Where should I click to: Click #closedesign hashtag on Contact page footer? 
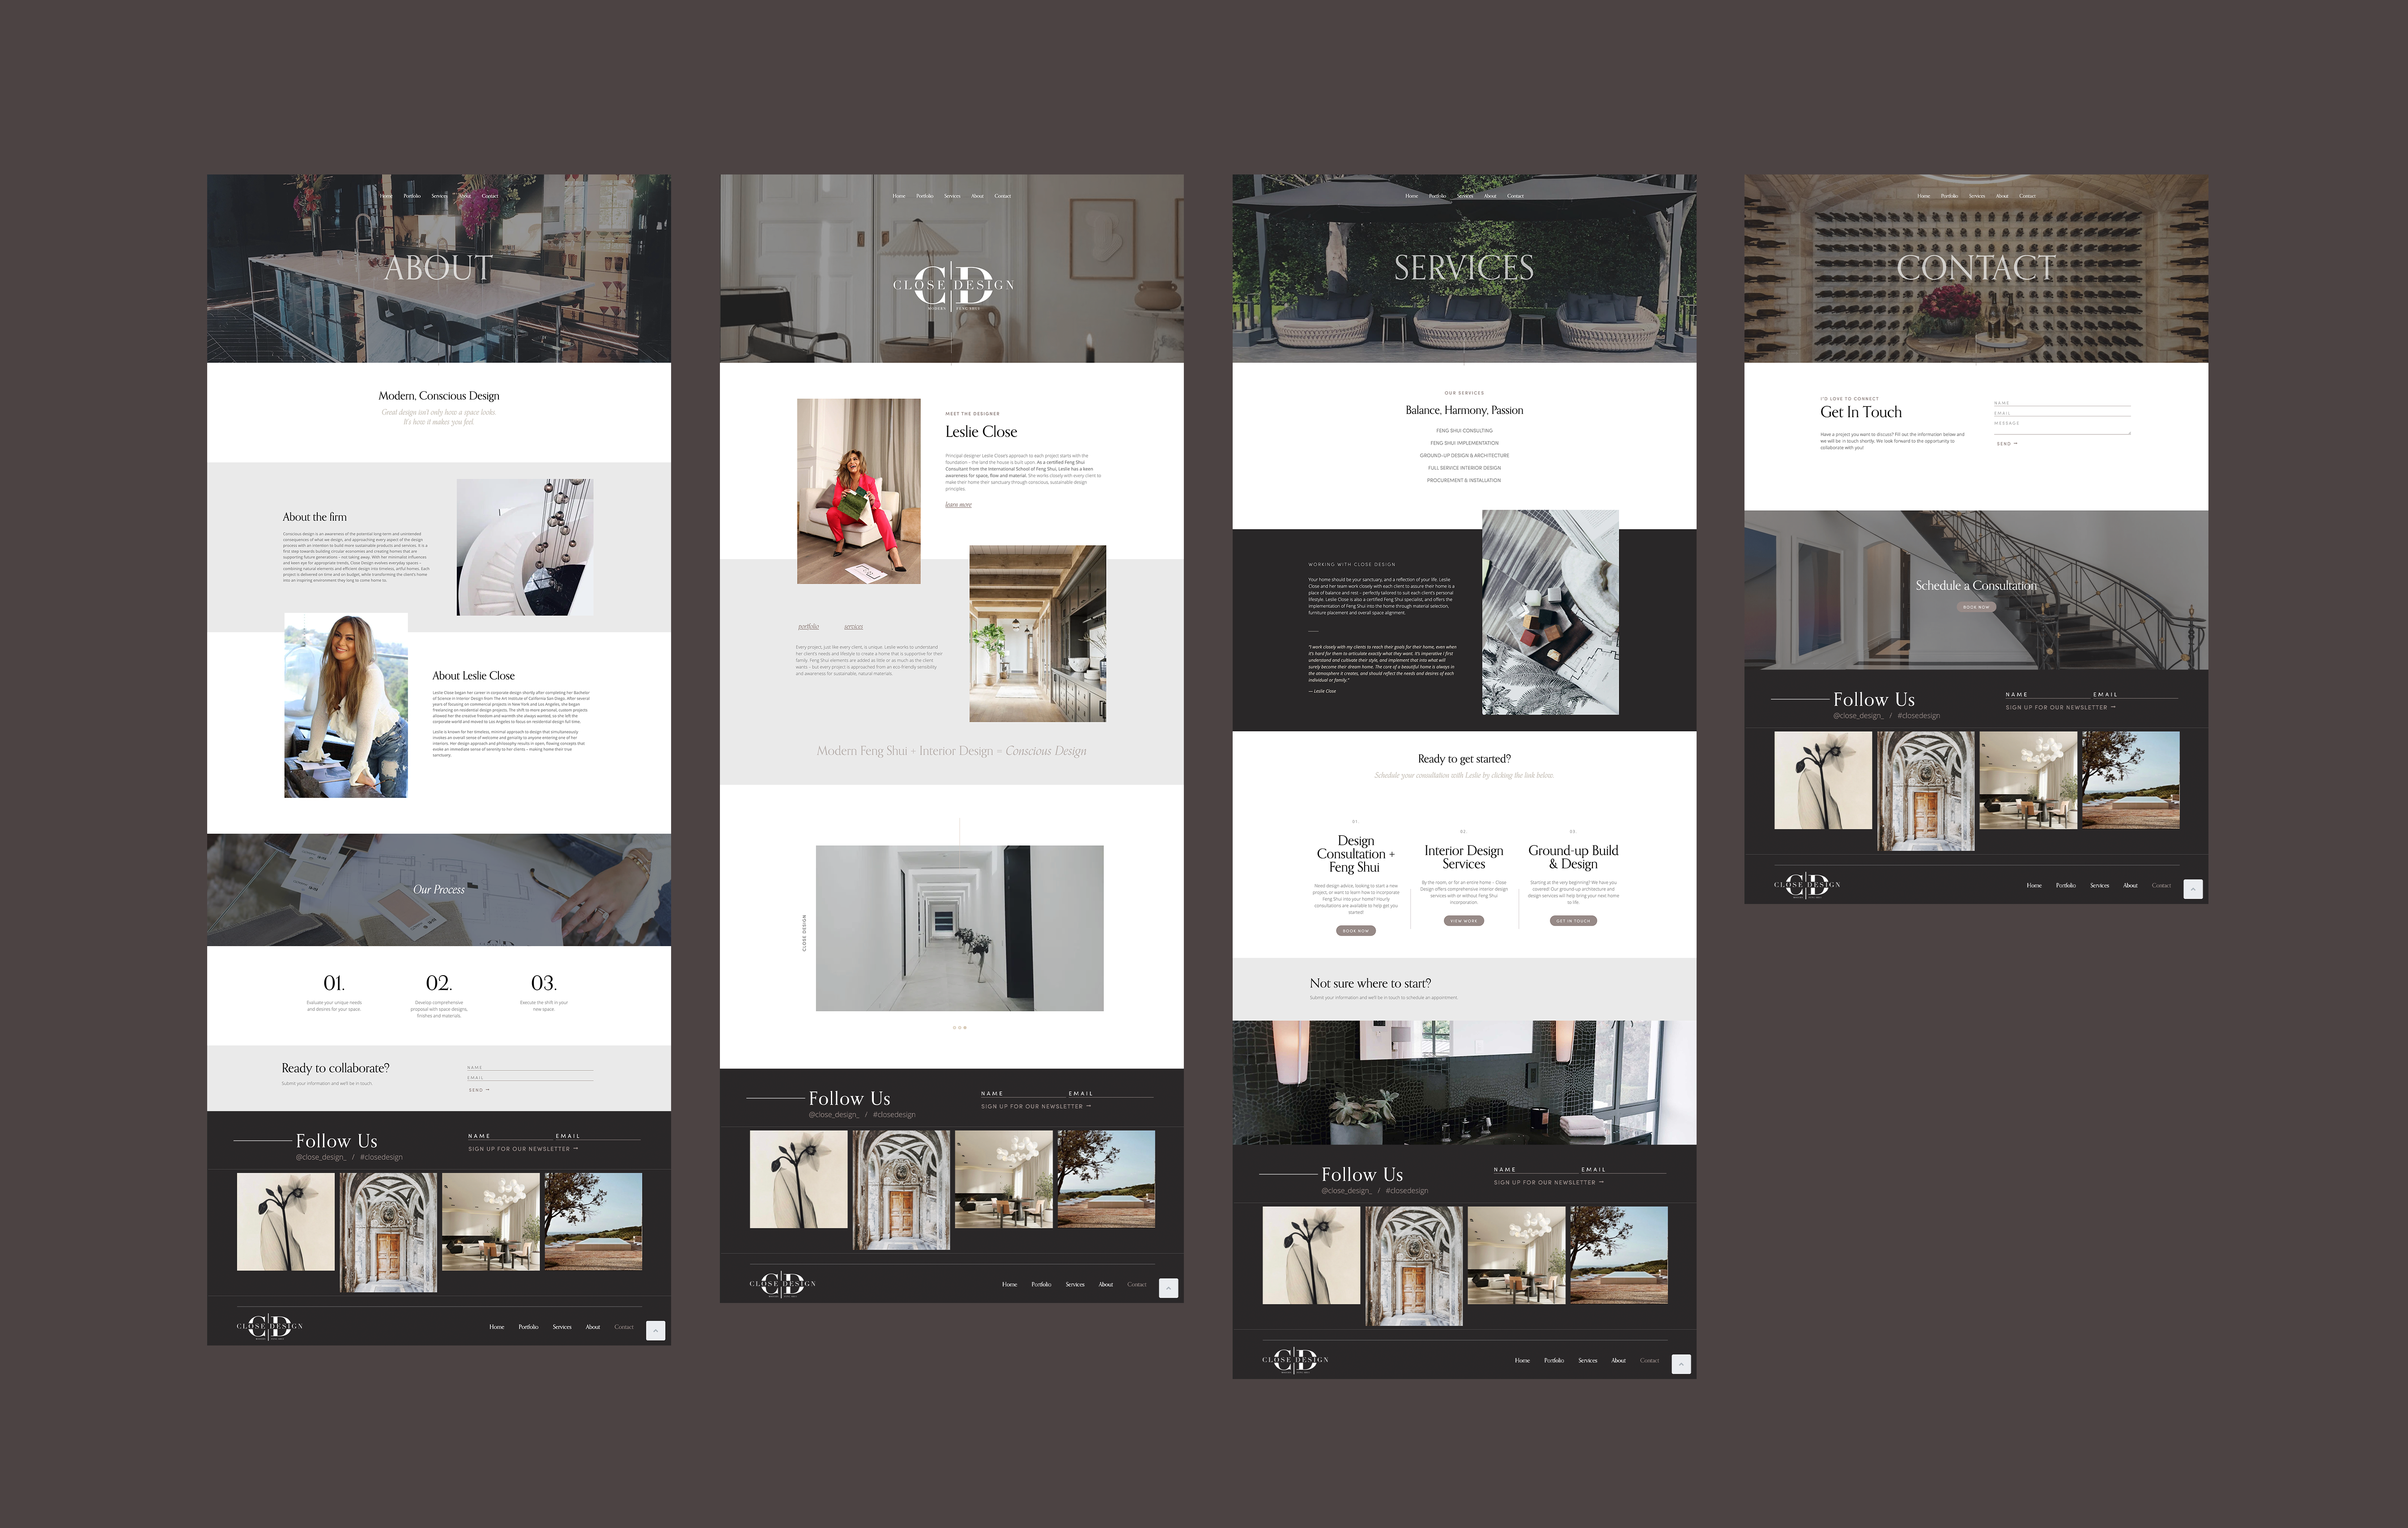tap(1919, 716)
